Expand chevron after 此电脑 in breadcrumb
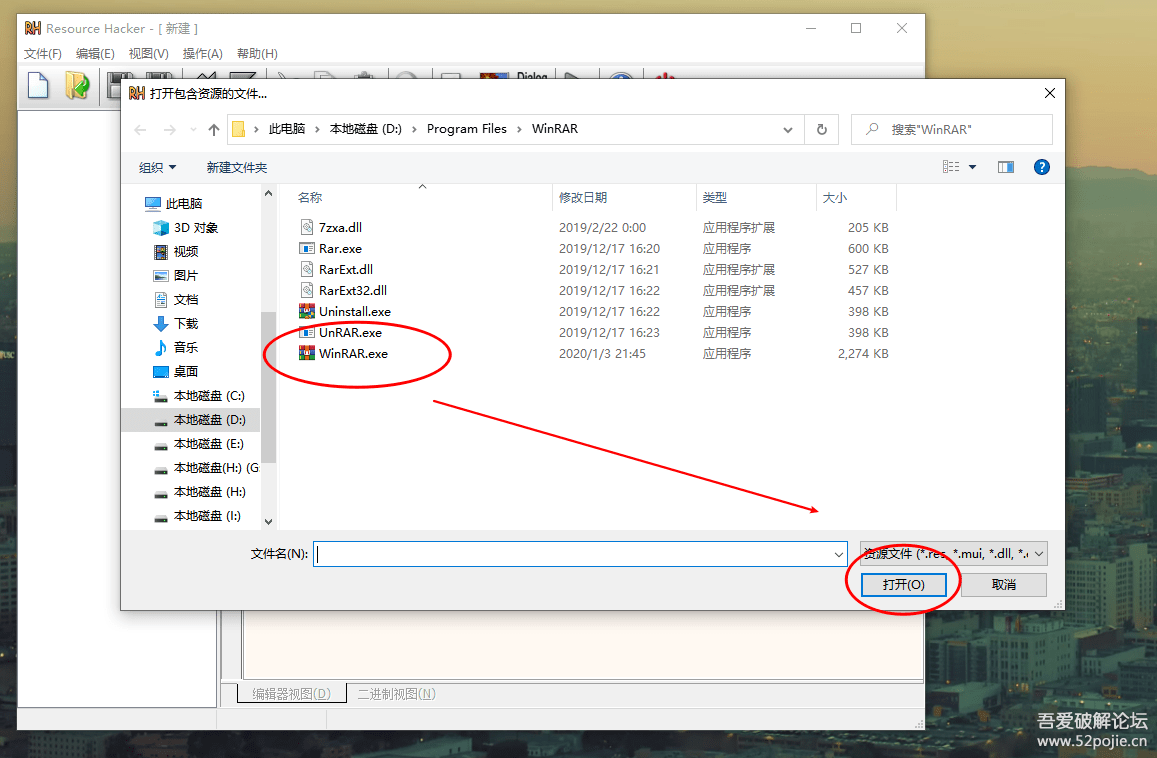 (317, 129)
